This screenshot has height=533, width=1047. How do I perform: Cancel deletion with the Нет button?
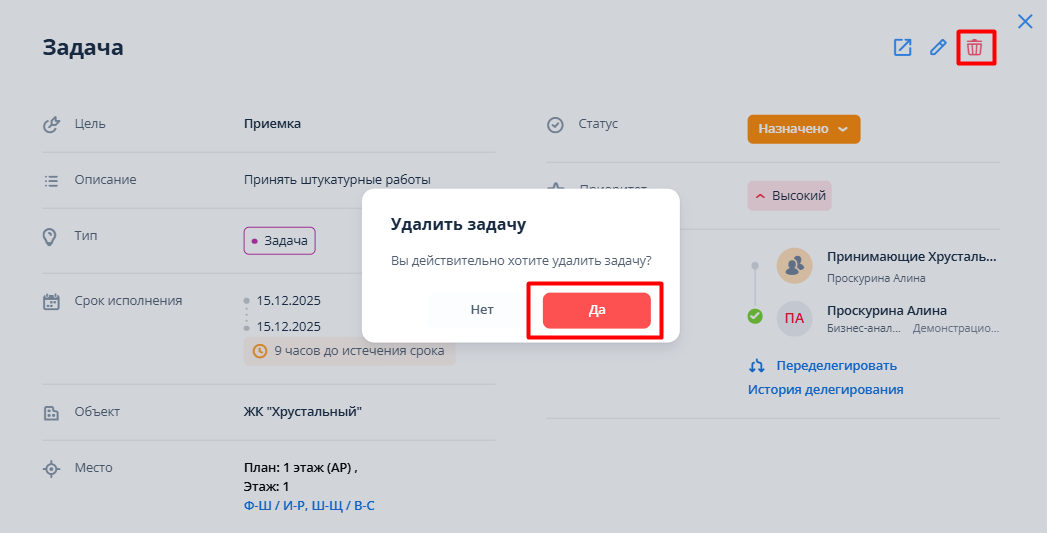point(482,310)
